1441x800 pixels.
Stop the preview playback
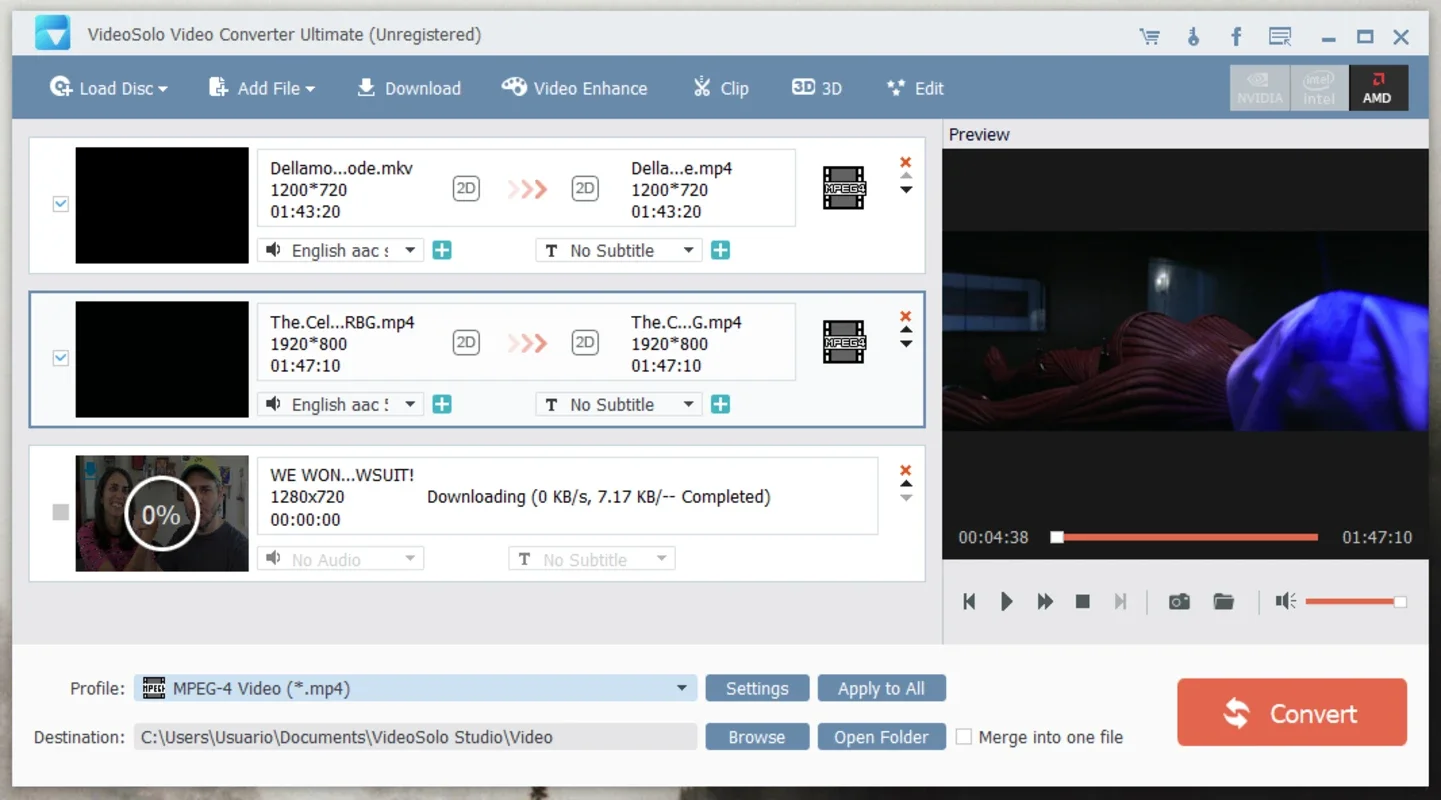1082,601
